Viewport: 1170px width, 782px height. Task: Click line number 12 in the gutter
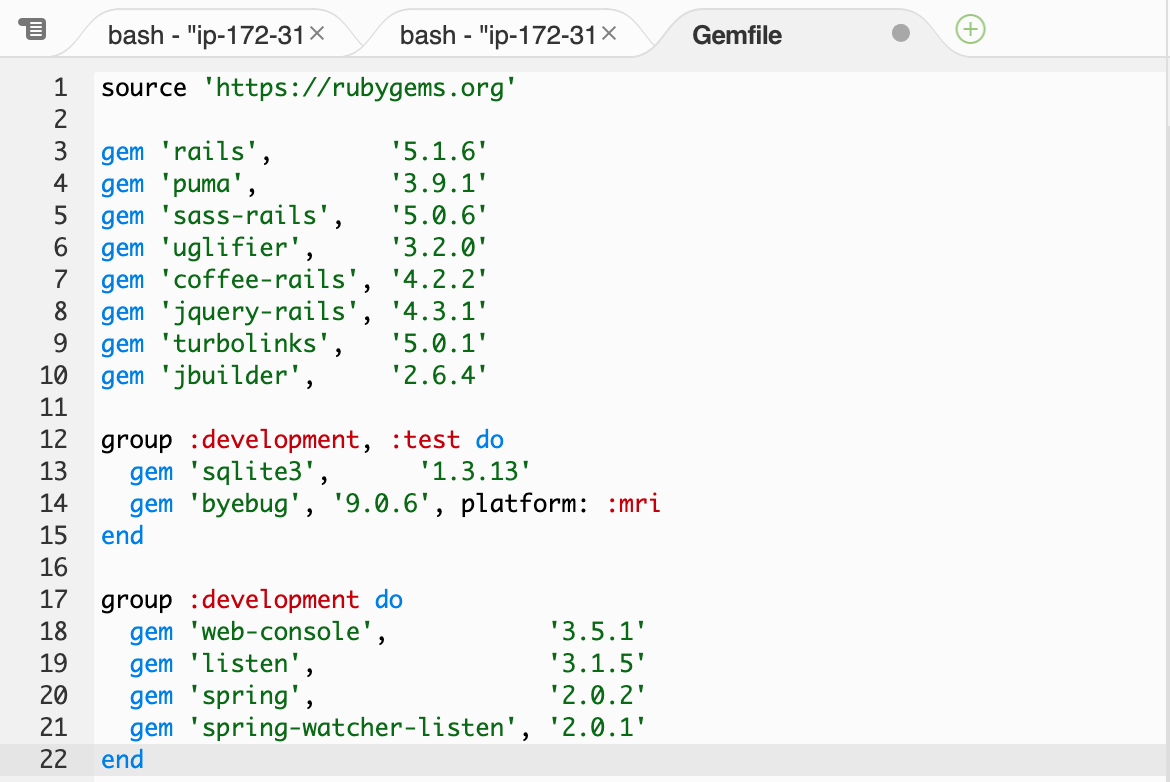pyautogui.click(x=54, y=440)
